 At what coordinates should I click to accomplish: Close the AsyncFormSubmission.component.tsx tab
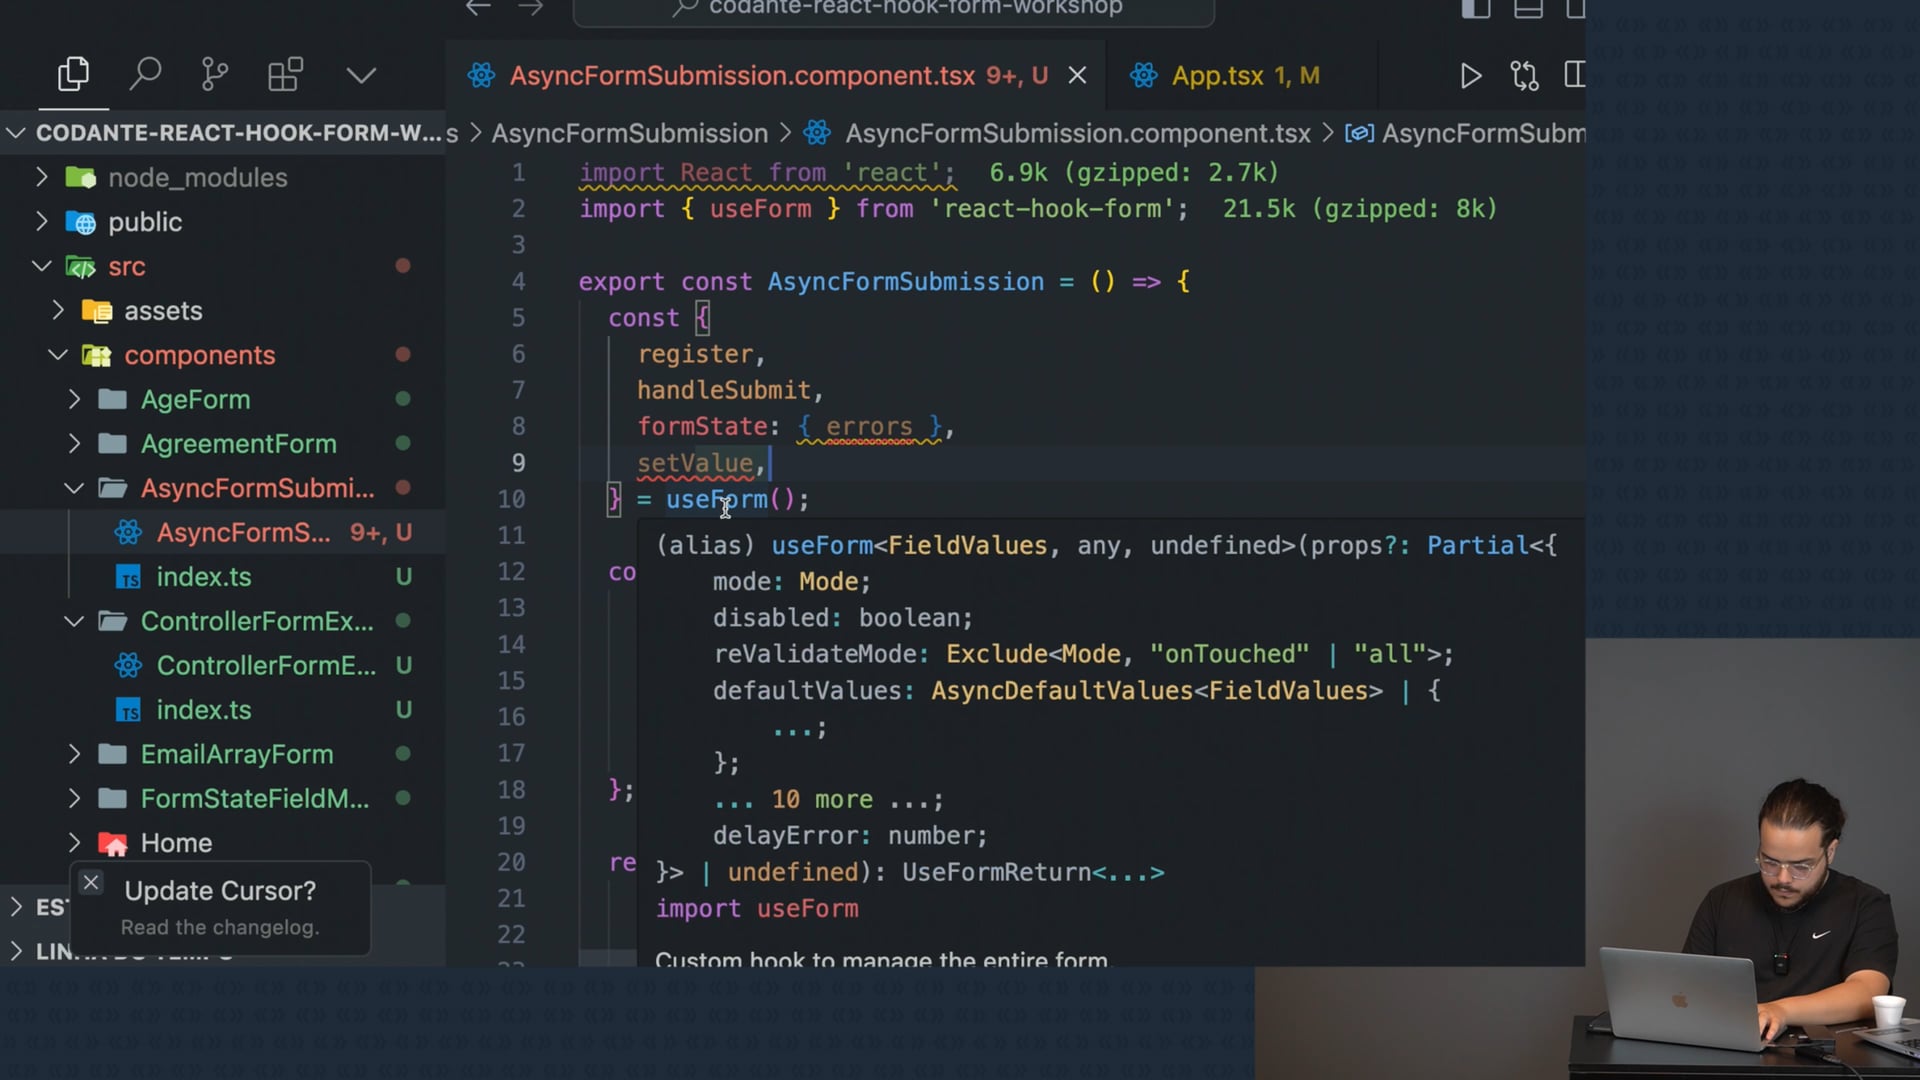[1077, 76]
